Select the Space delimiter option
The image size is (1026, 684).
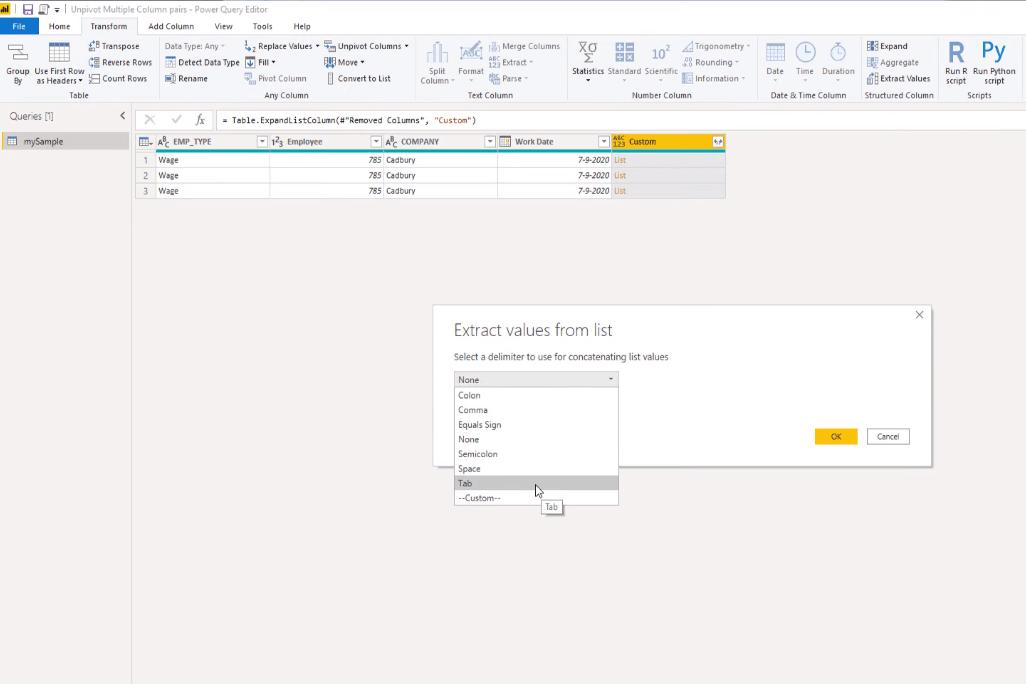pyautogui.click(x=536, y=469)
